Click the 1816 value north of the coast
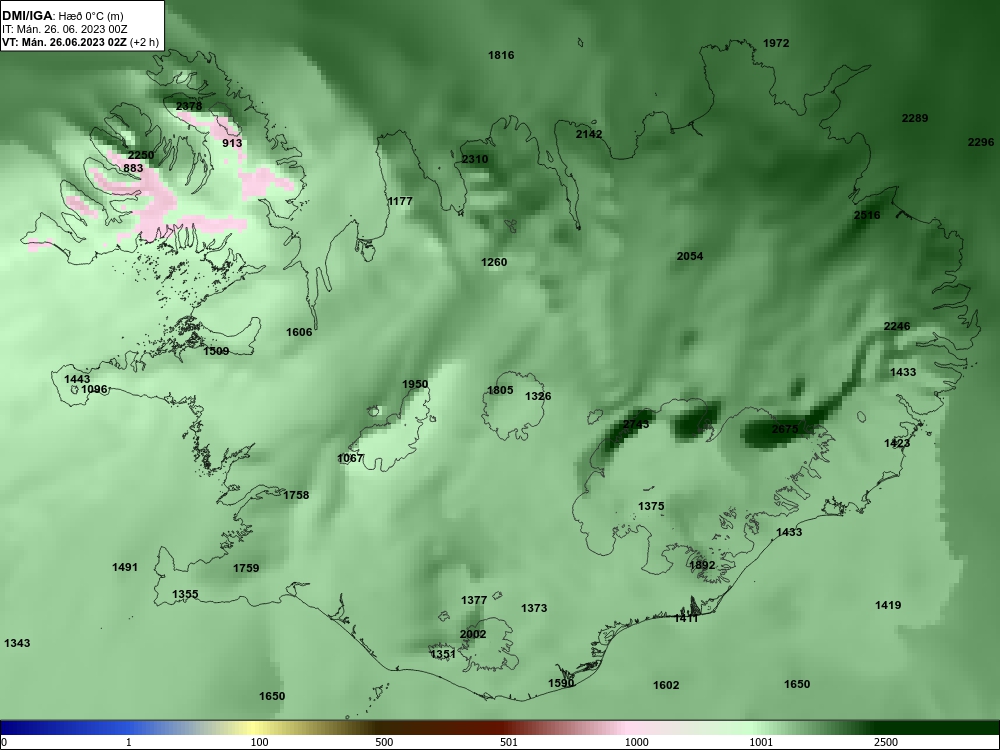 tap(501, 55)
